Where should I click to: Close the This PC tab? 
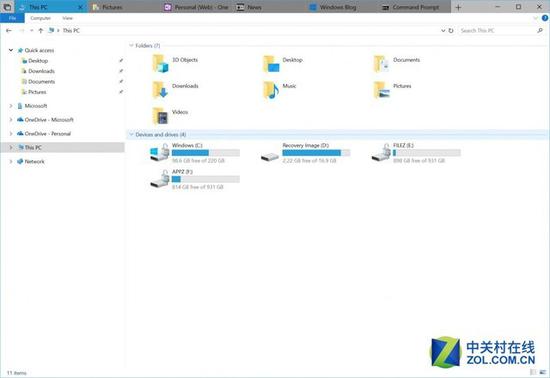coord(80,7)
